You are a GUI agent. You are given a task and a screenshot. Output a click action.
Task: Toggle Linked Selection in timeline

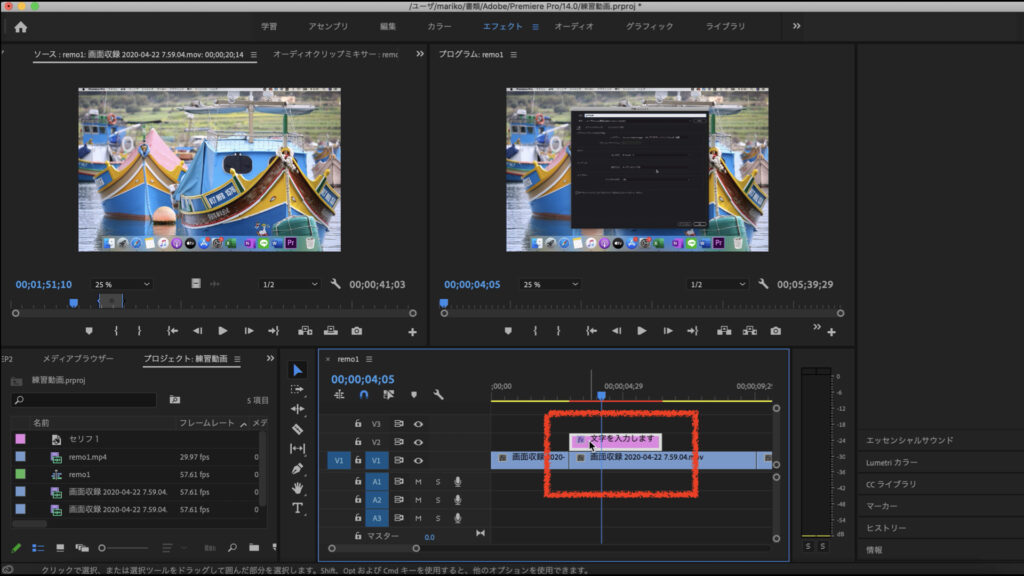[x=389, y=394]
